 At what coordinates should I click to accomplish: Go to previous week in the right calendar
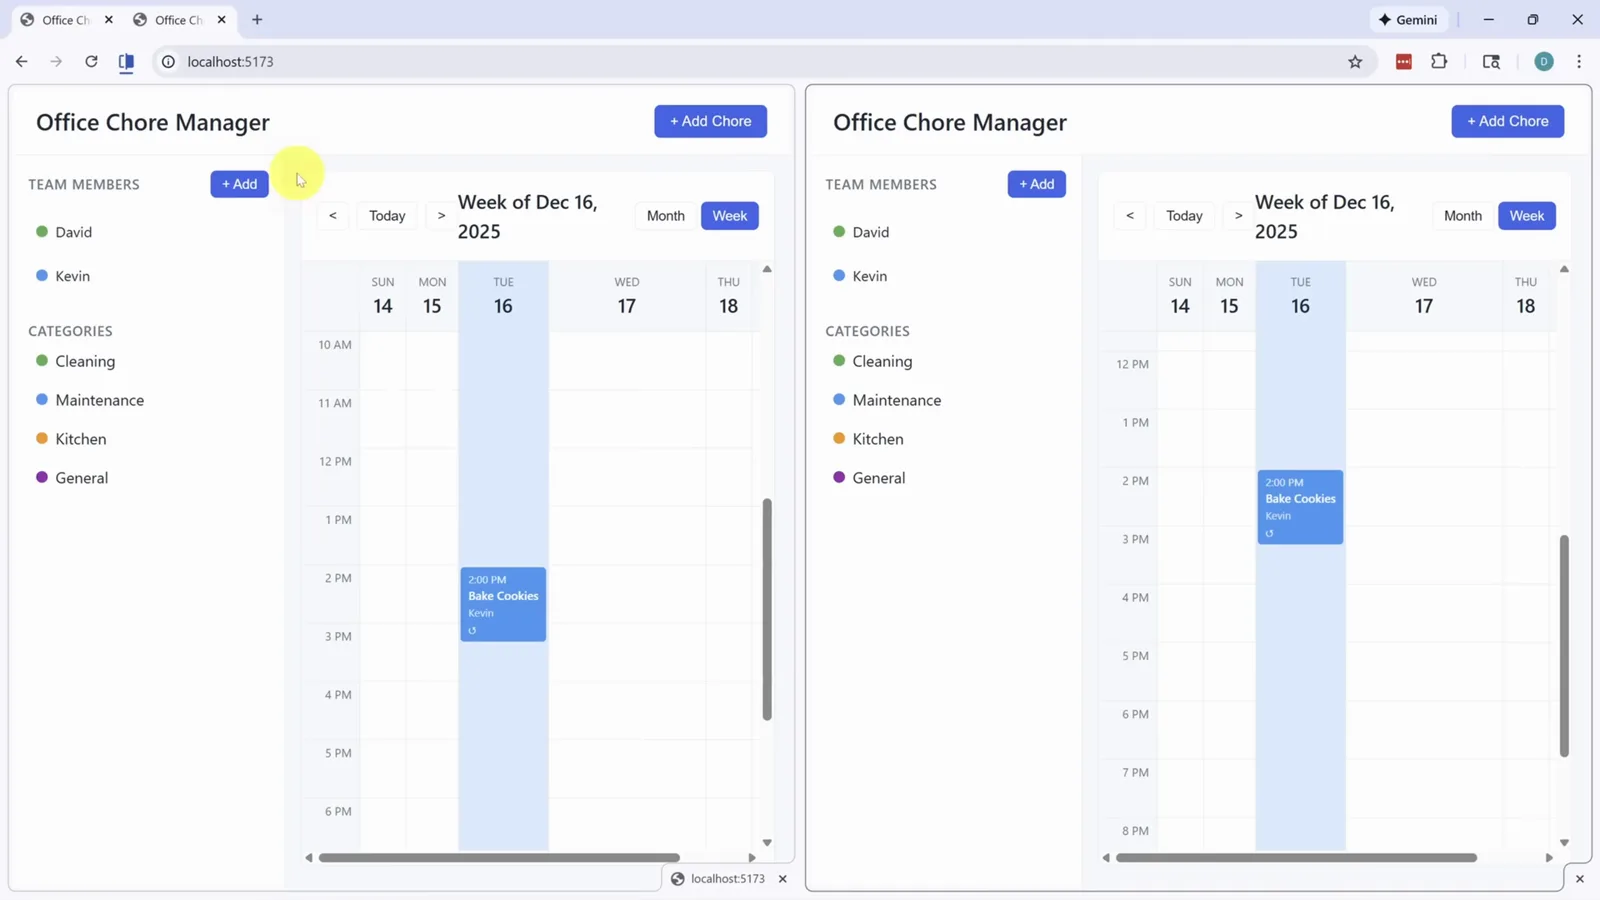(x=1130, y=216)
